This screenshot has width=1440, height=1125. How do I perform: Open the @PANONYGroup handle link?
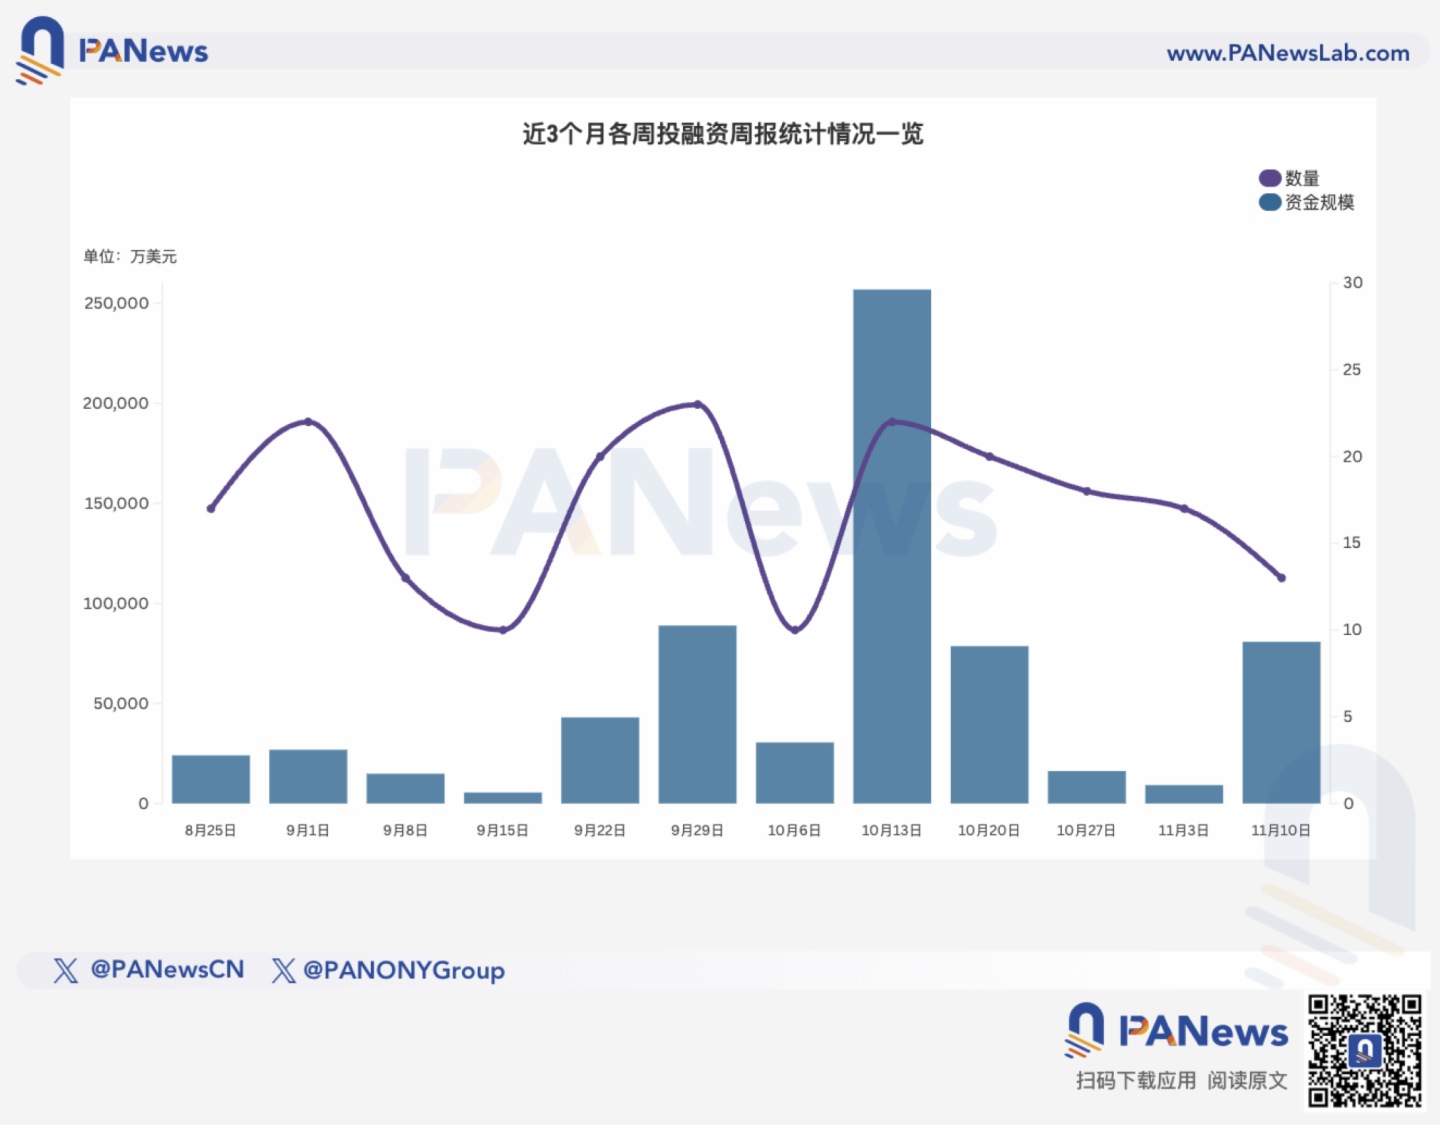(403, 970)
